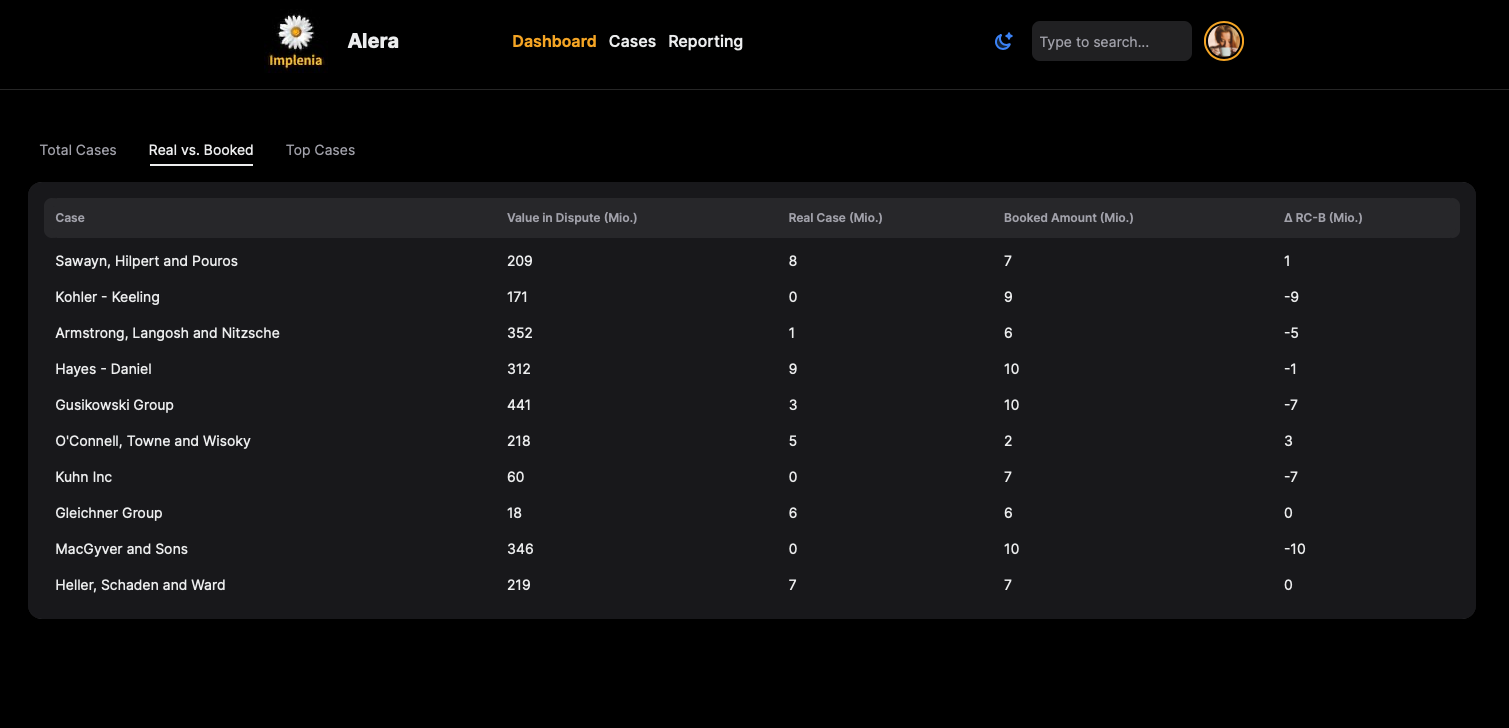Click Hayes - Daniel Real Case value 9
The image size is (1509, 728).
pos(792,369)
